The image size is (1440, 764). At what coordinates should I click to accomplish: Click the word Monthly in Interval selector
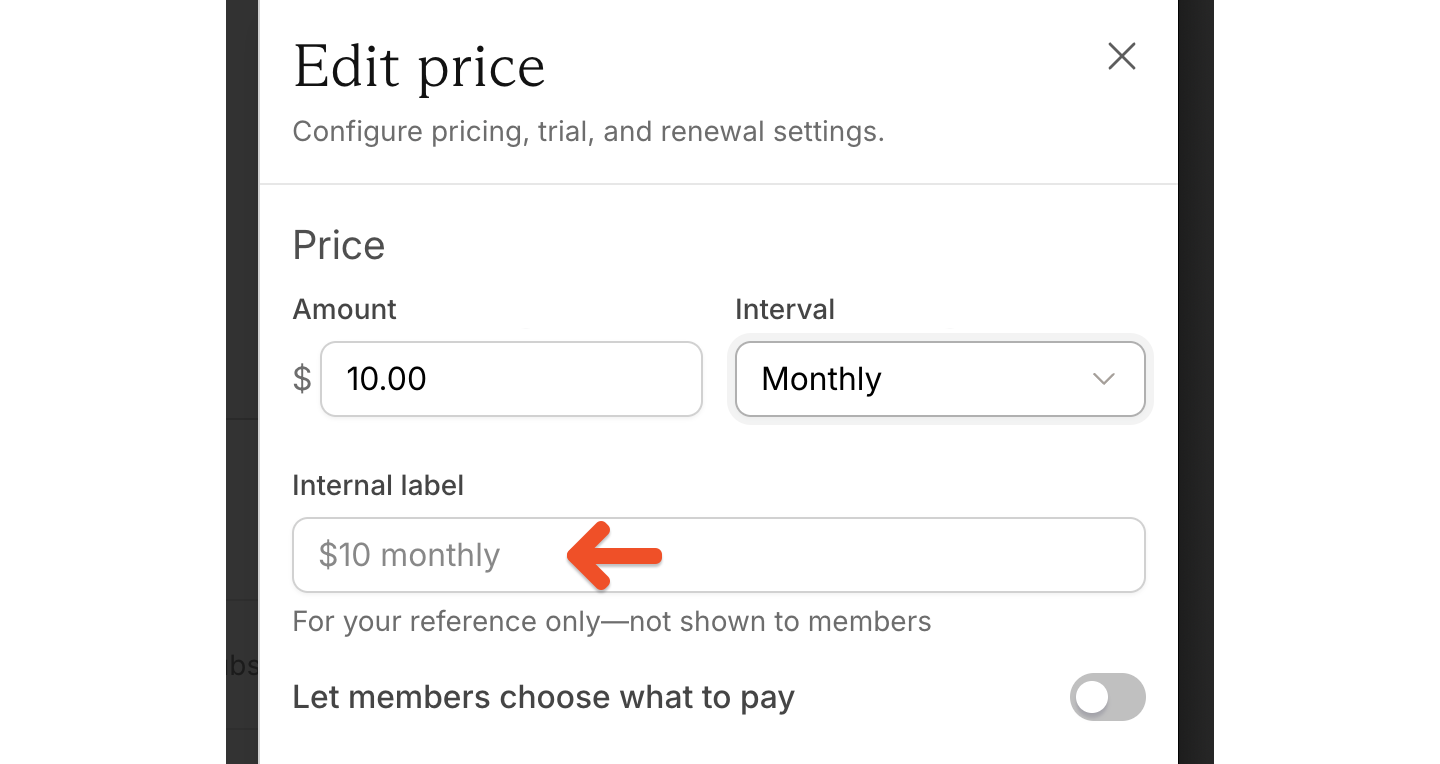point(821,379)
